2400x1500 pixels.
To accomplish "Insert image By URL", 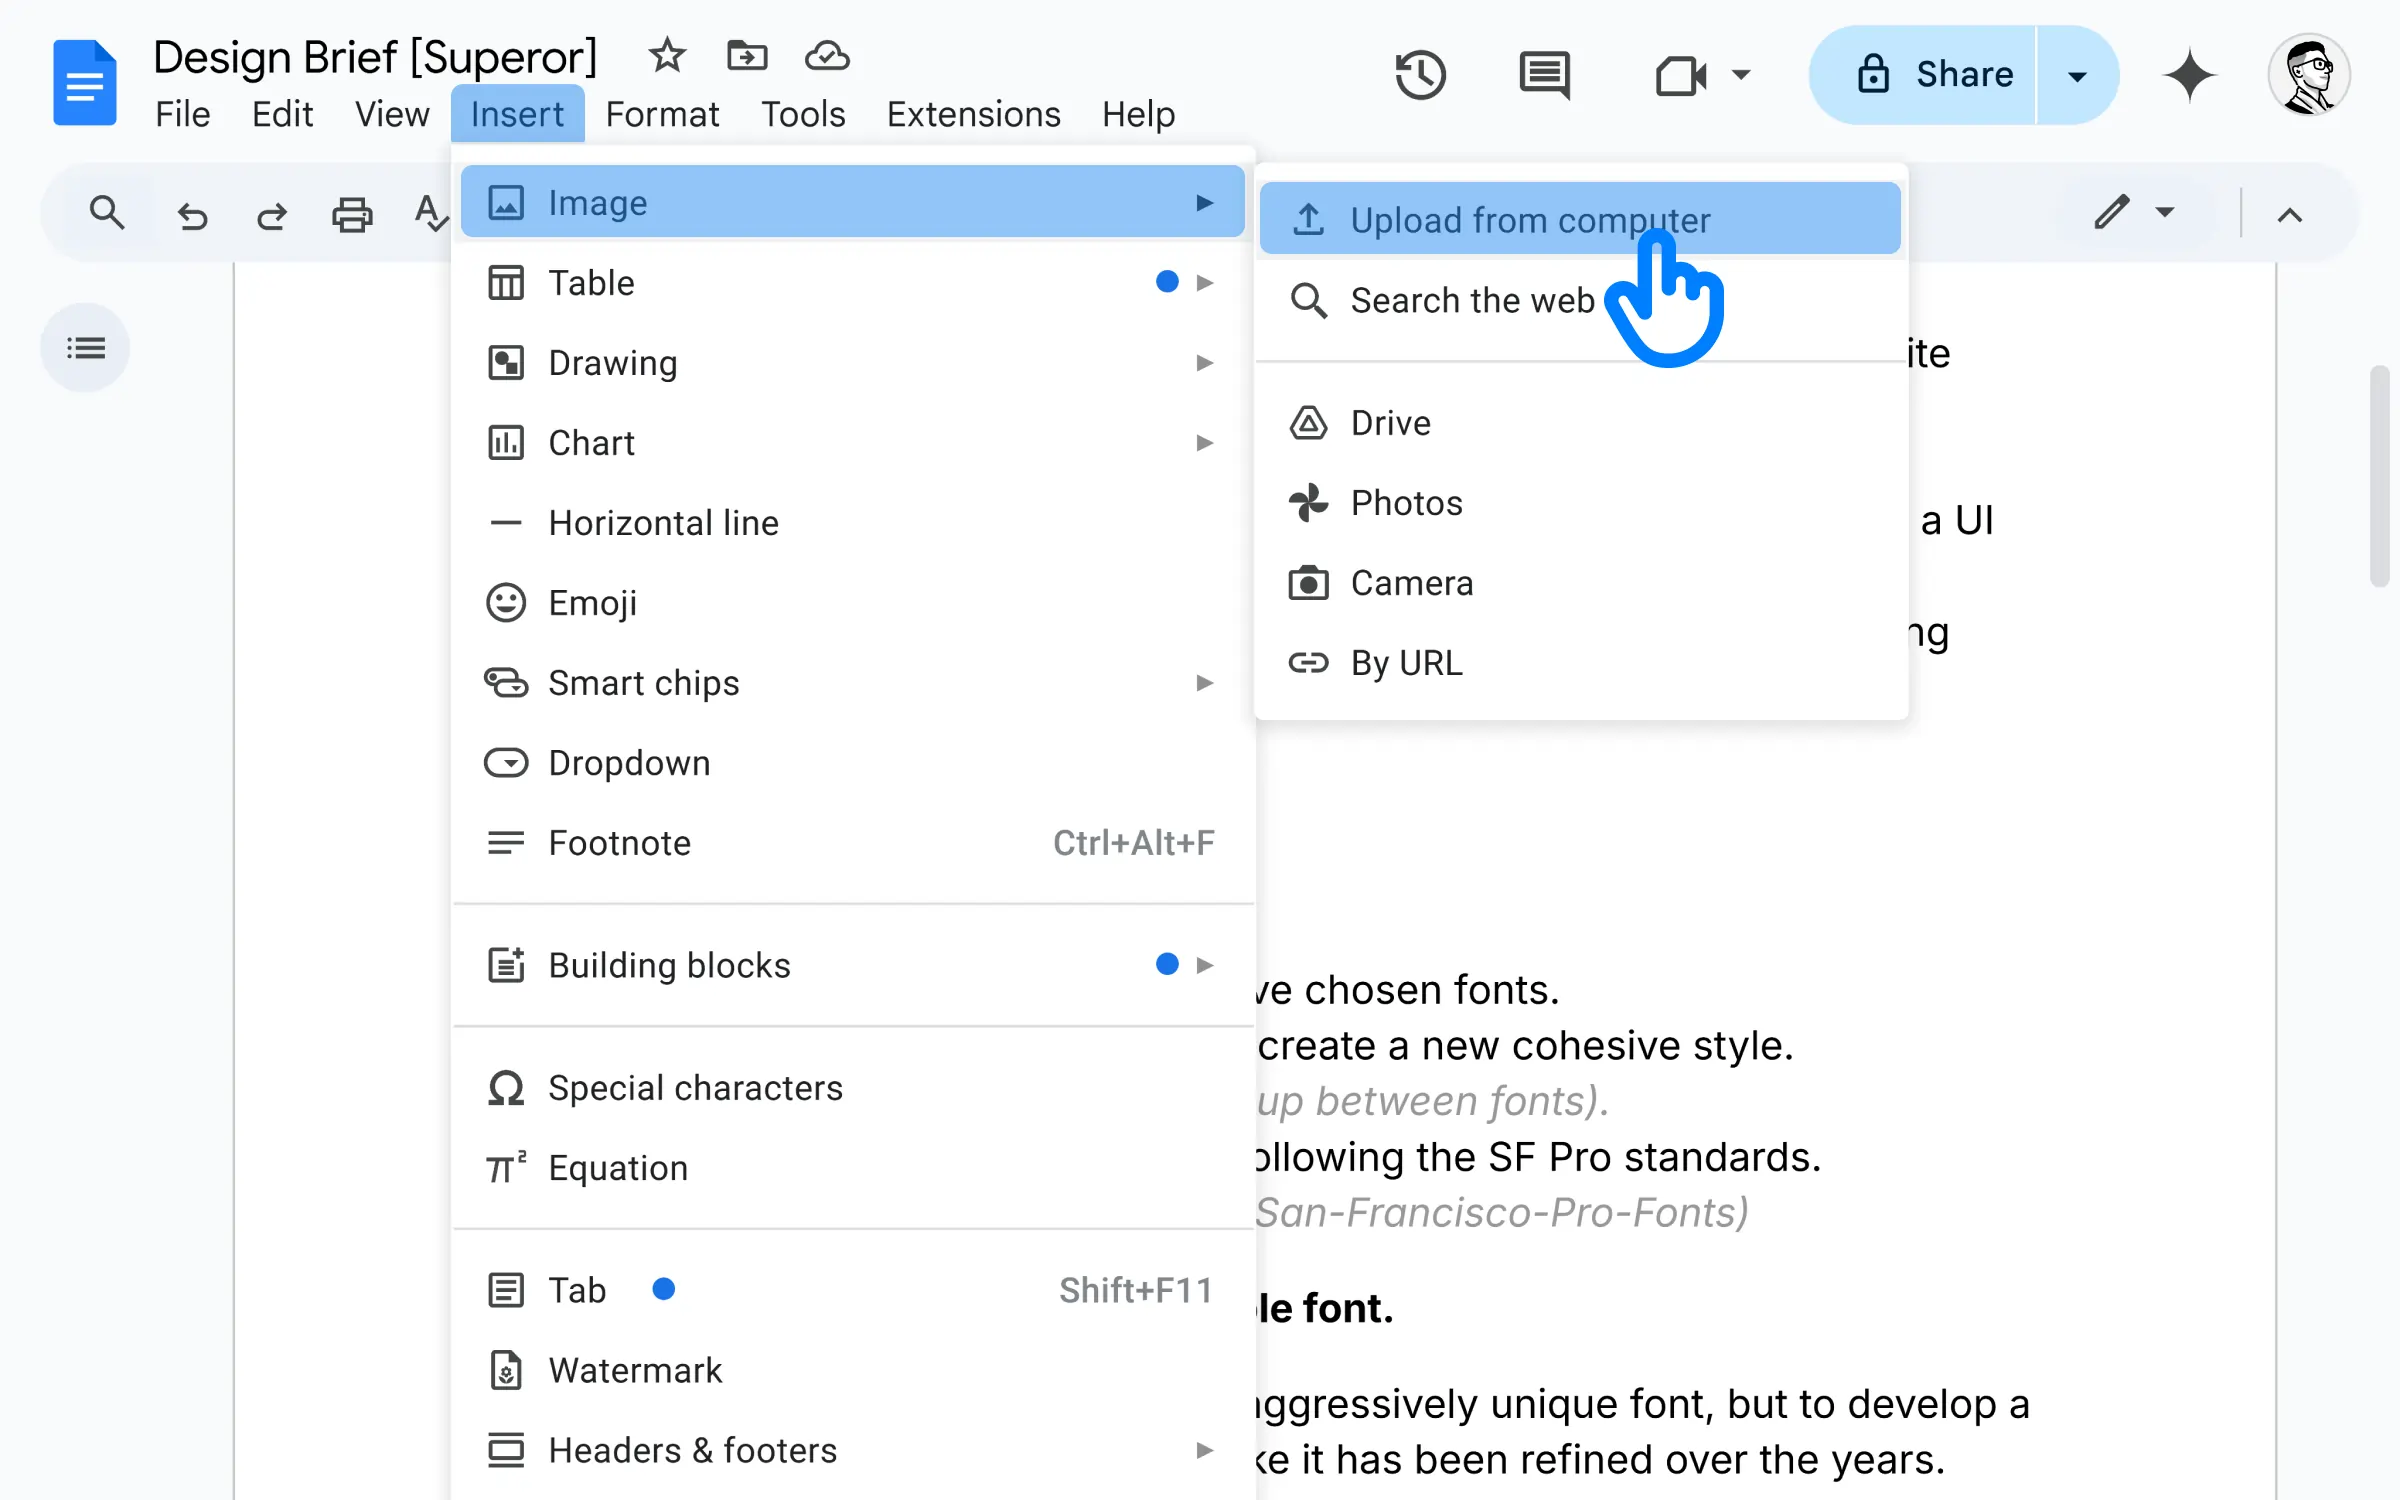I will pyautogui.click(x=1580, y=663).
